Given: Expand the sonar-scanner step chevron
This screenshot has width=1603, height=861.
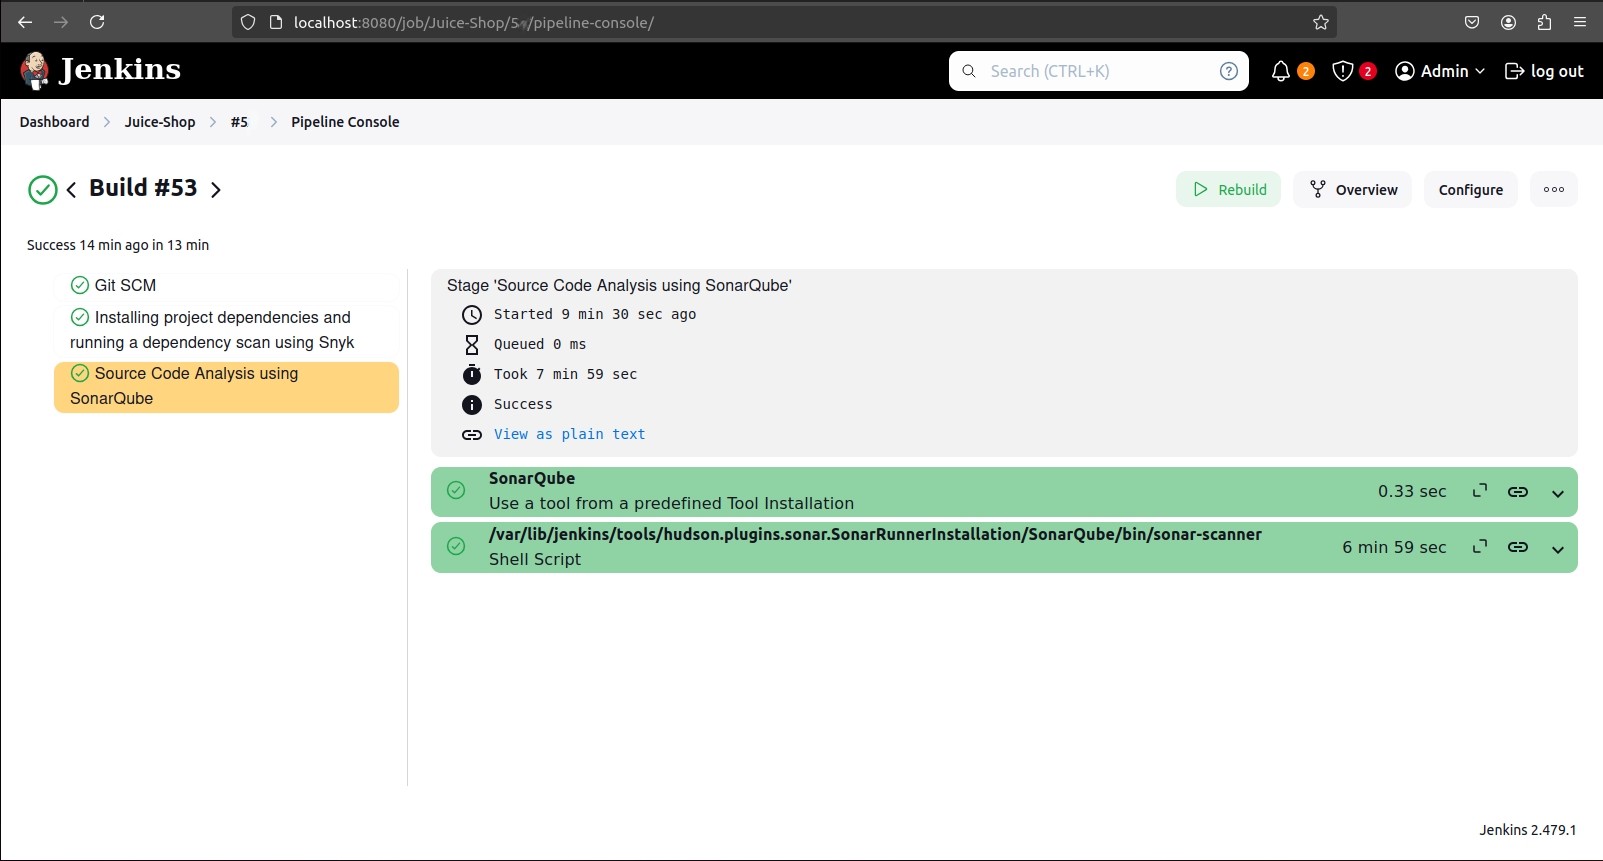Looking at the screenshot, I should (1558, 549).
